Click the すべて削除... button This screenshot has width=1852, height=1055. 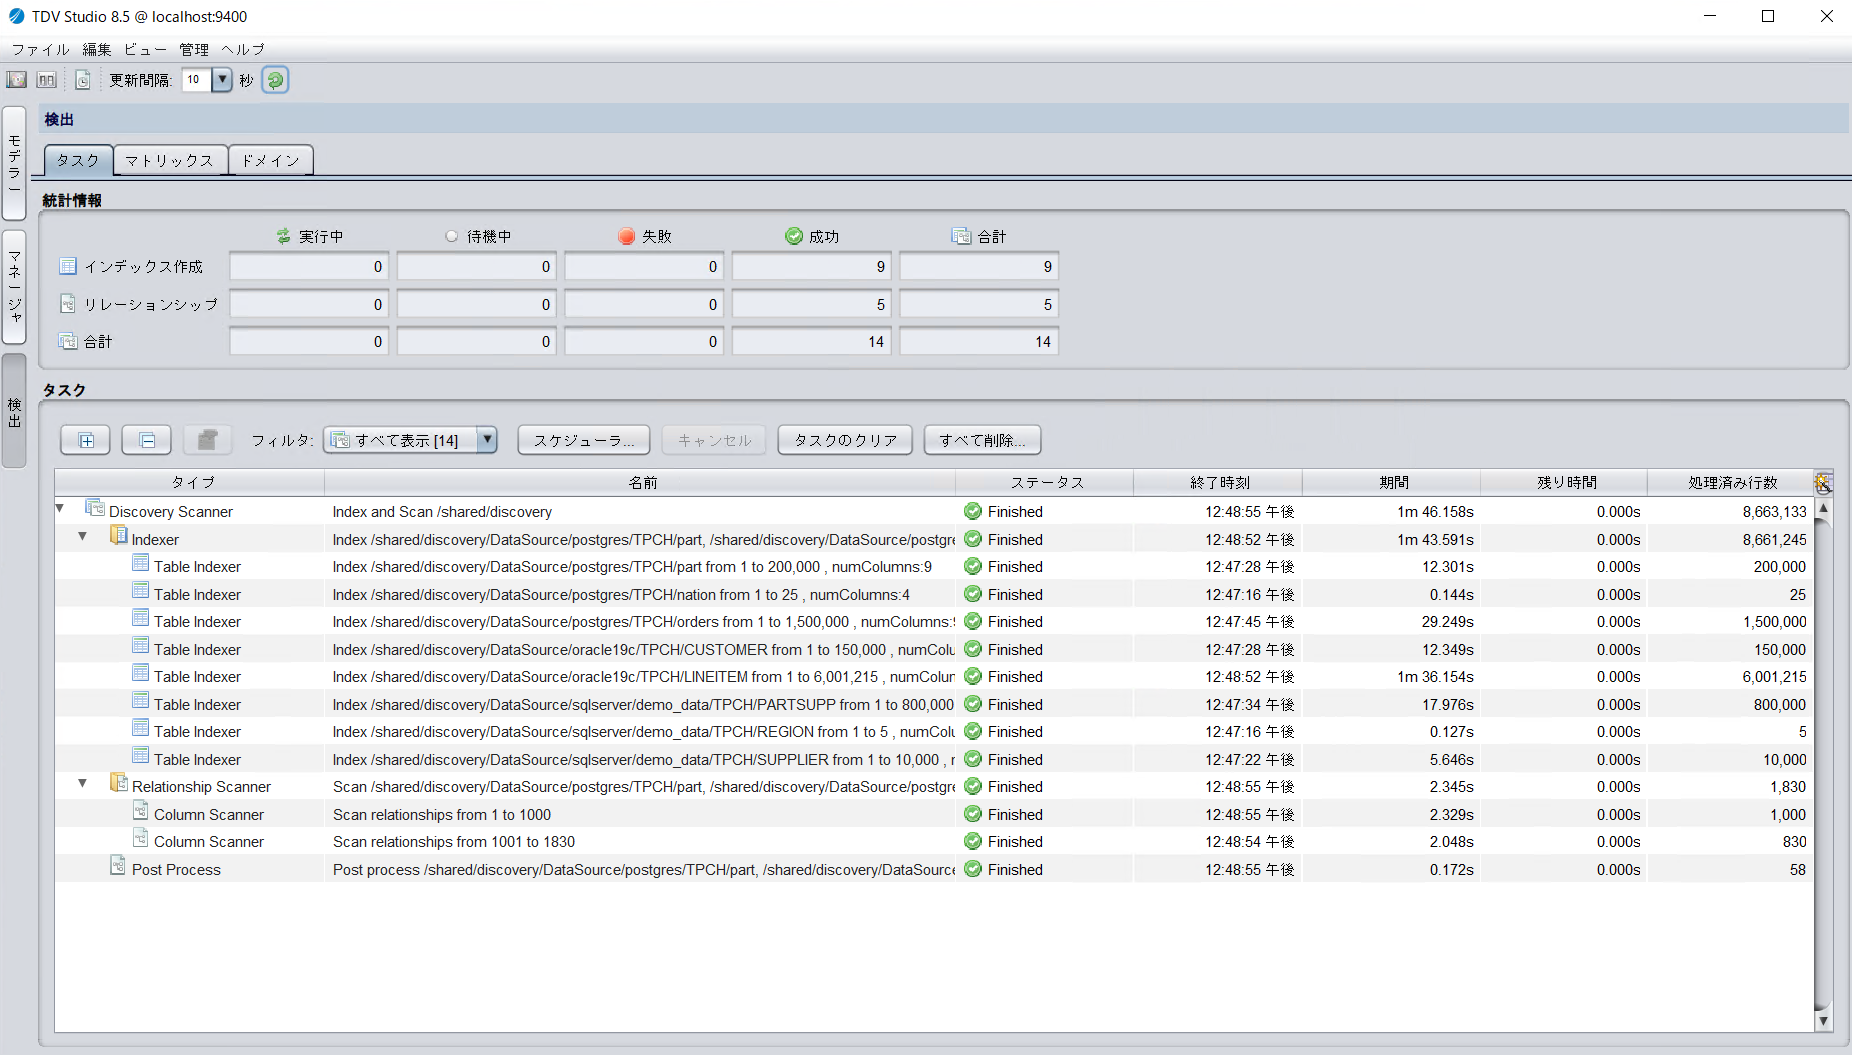[982, 440]
